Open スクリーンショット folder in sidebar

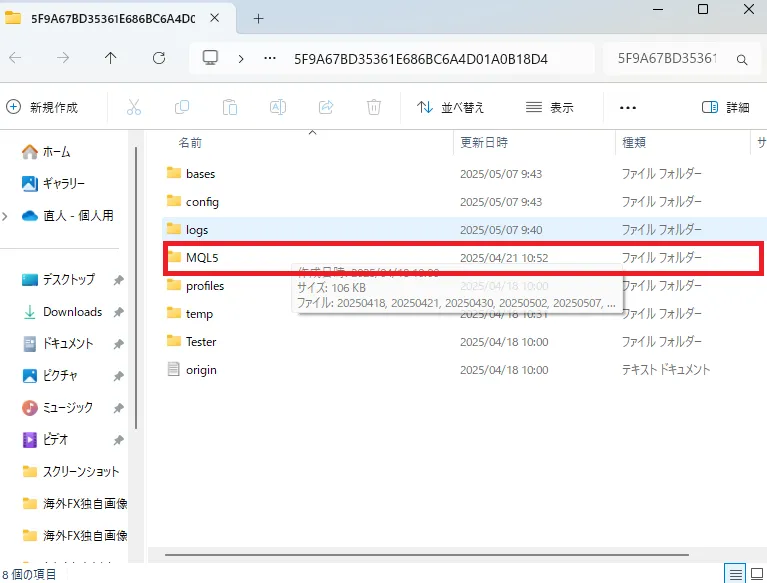pos(71,471)
